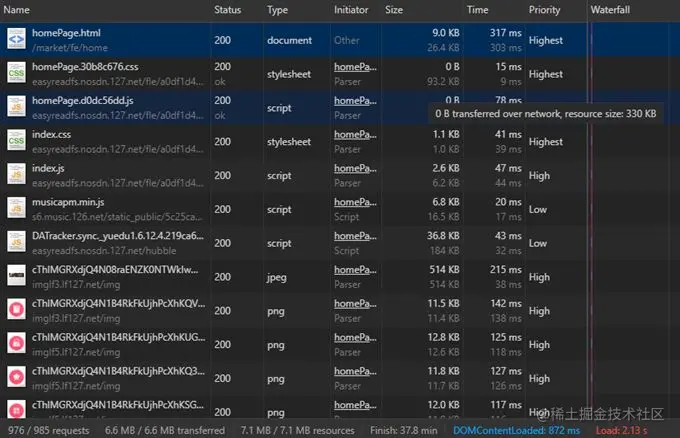Follow the initiator link for the DATracker.sync script
Viewport: 680px width, 438px height.
tap(355, 236)
